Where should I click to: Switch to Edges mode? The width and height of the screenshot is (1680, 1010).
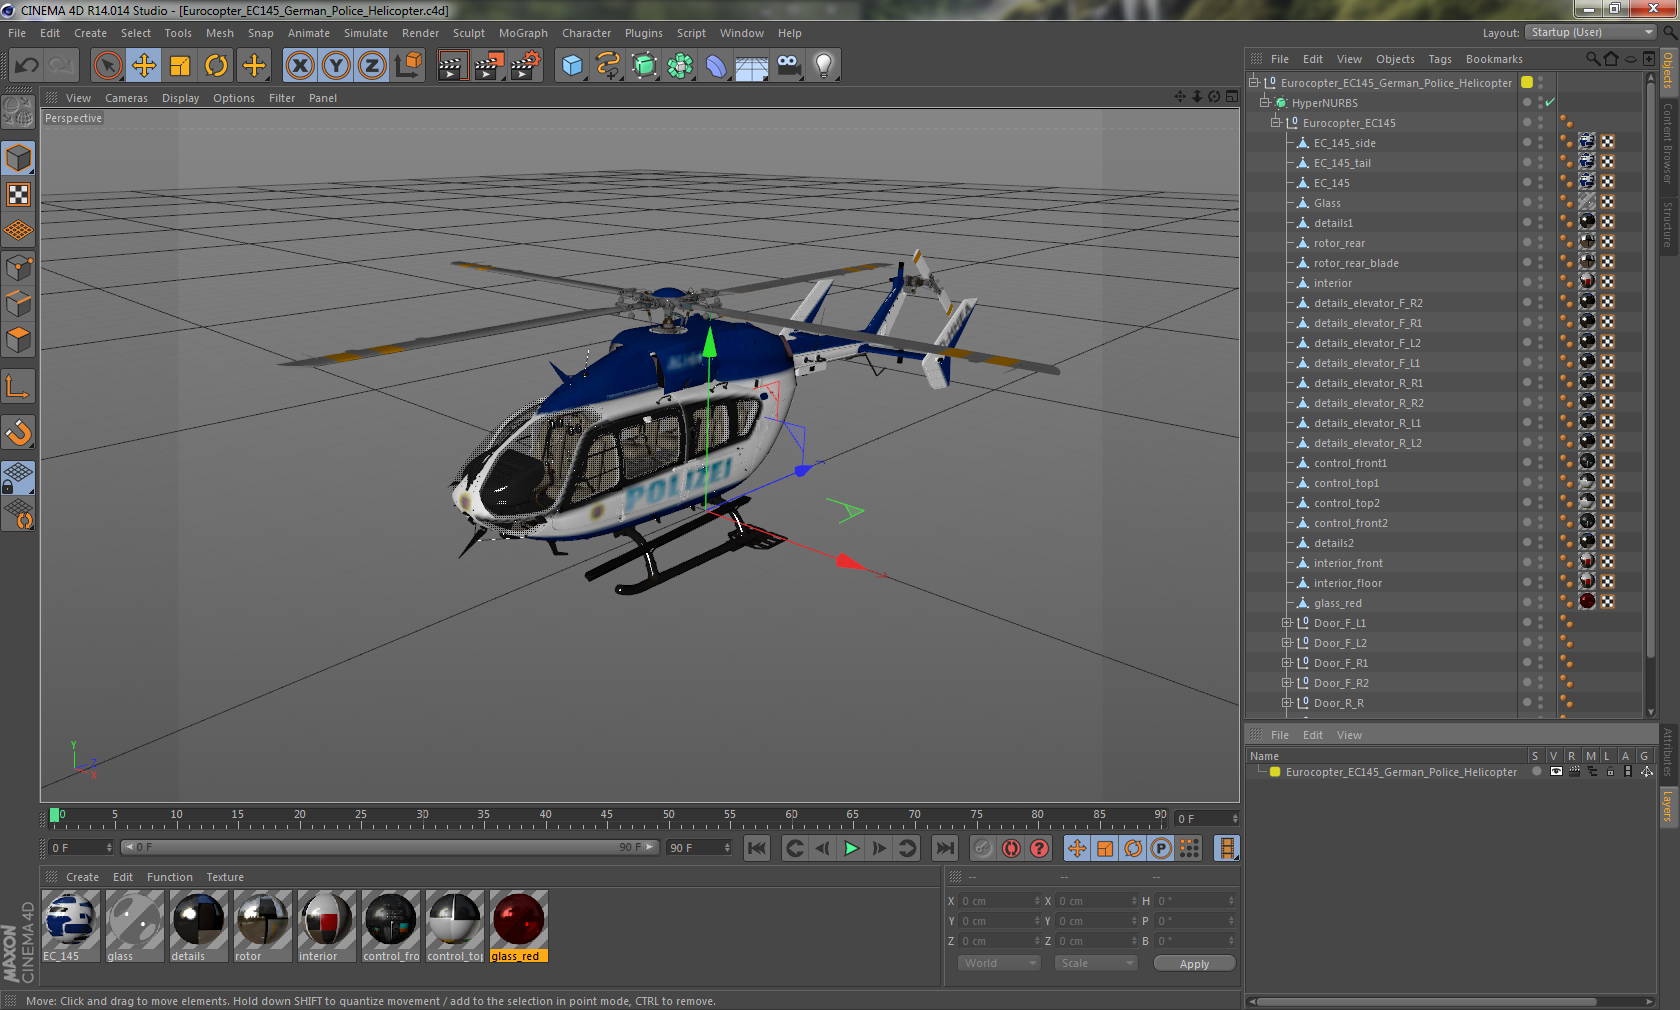coord(18,303)
